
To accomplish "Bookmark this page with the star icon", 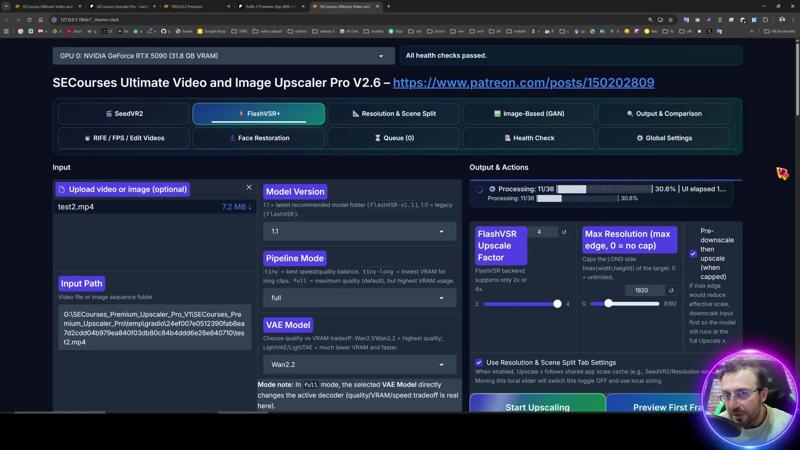I will pyautogui.click(x=670, y=19).
